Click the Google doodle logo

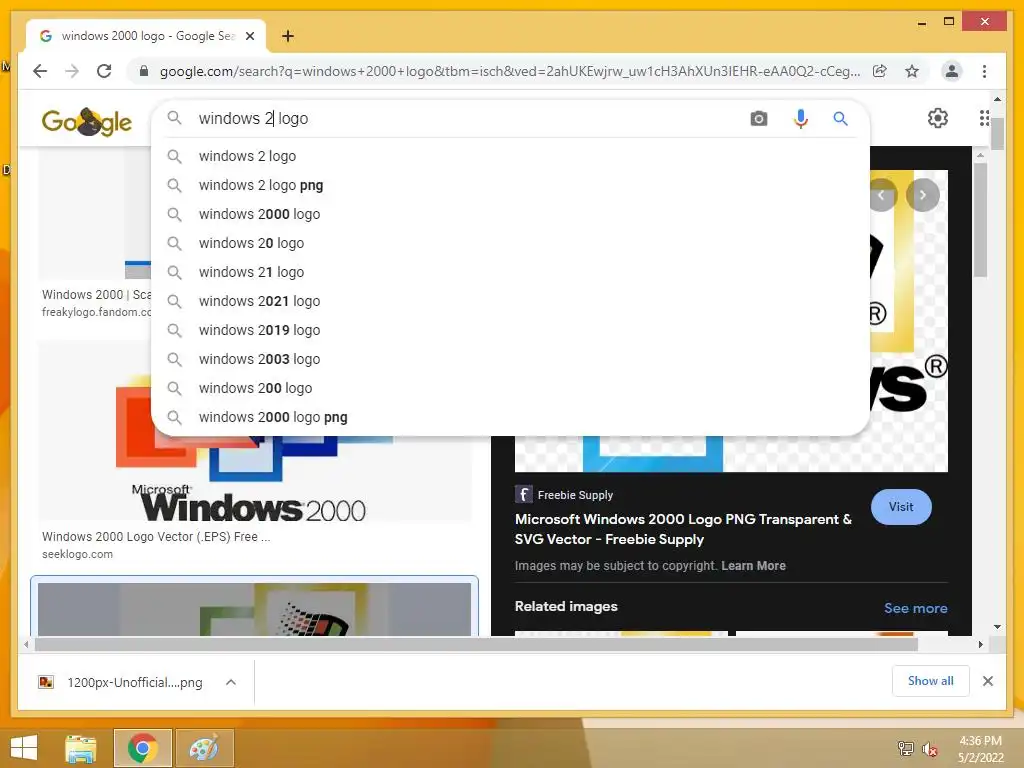[87, 121]
